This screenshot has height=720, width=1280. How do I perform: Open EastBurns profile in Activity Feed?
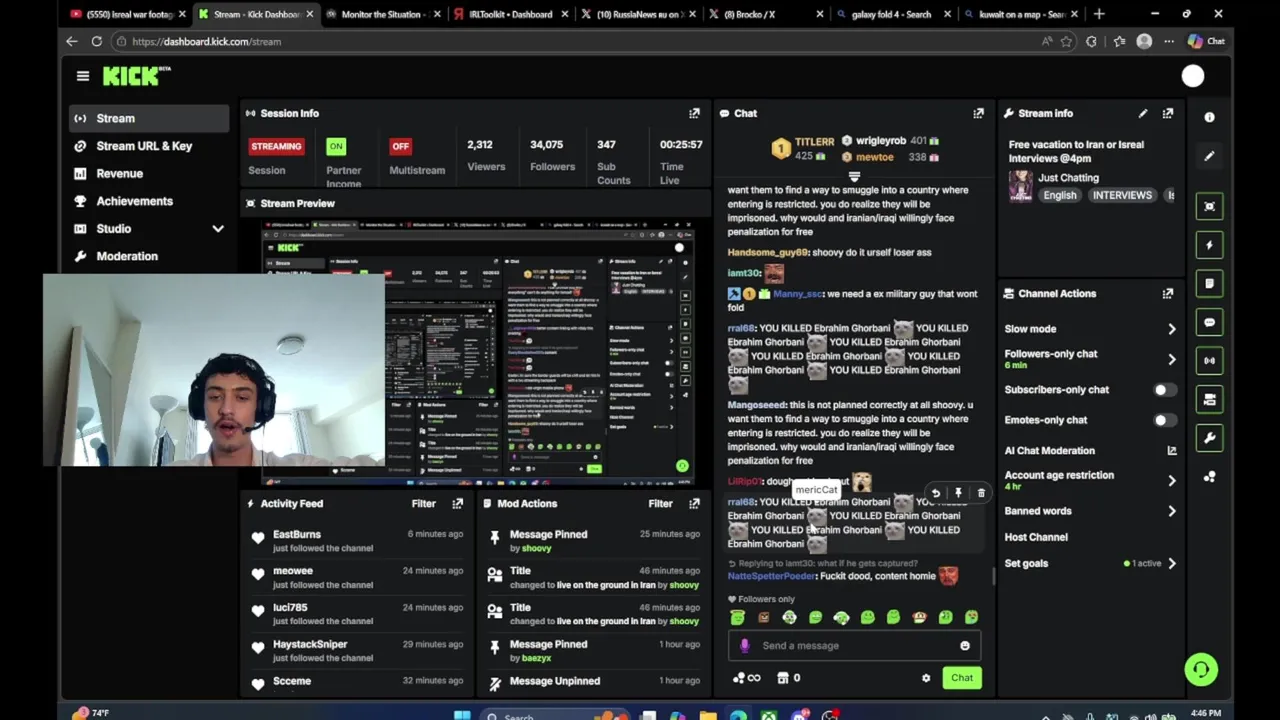pos(297,535)
